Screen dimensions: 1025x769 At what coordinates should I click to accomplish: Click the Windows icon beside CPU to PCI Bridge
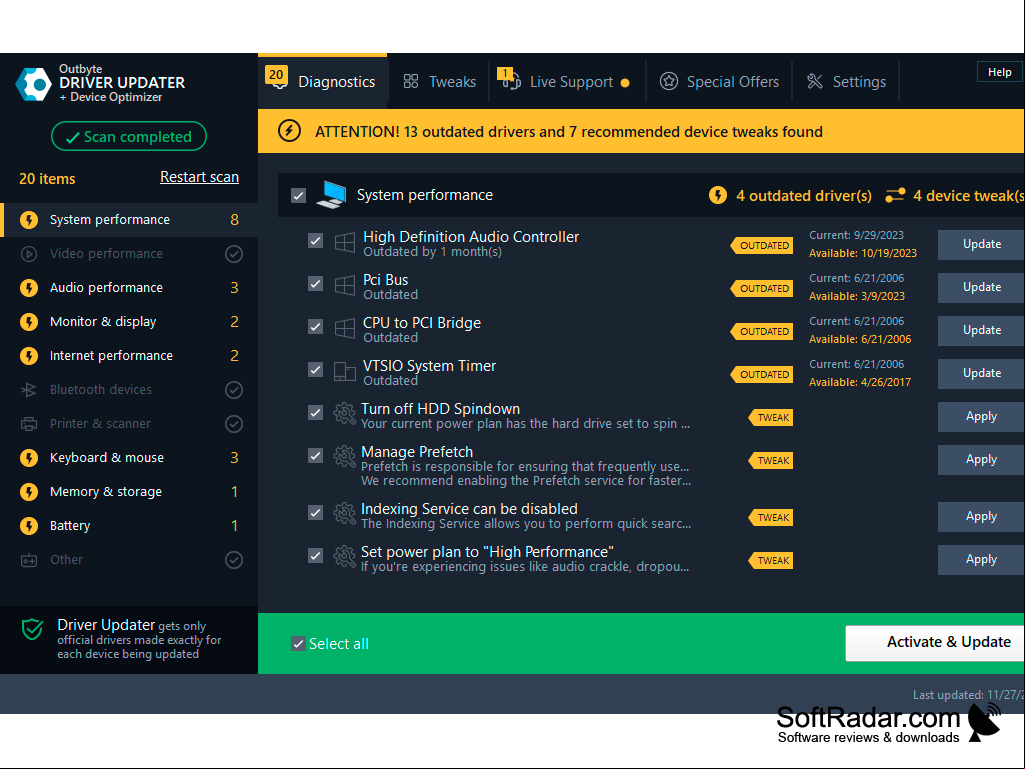[344, 328]
